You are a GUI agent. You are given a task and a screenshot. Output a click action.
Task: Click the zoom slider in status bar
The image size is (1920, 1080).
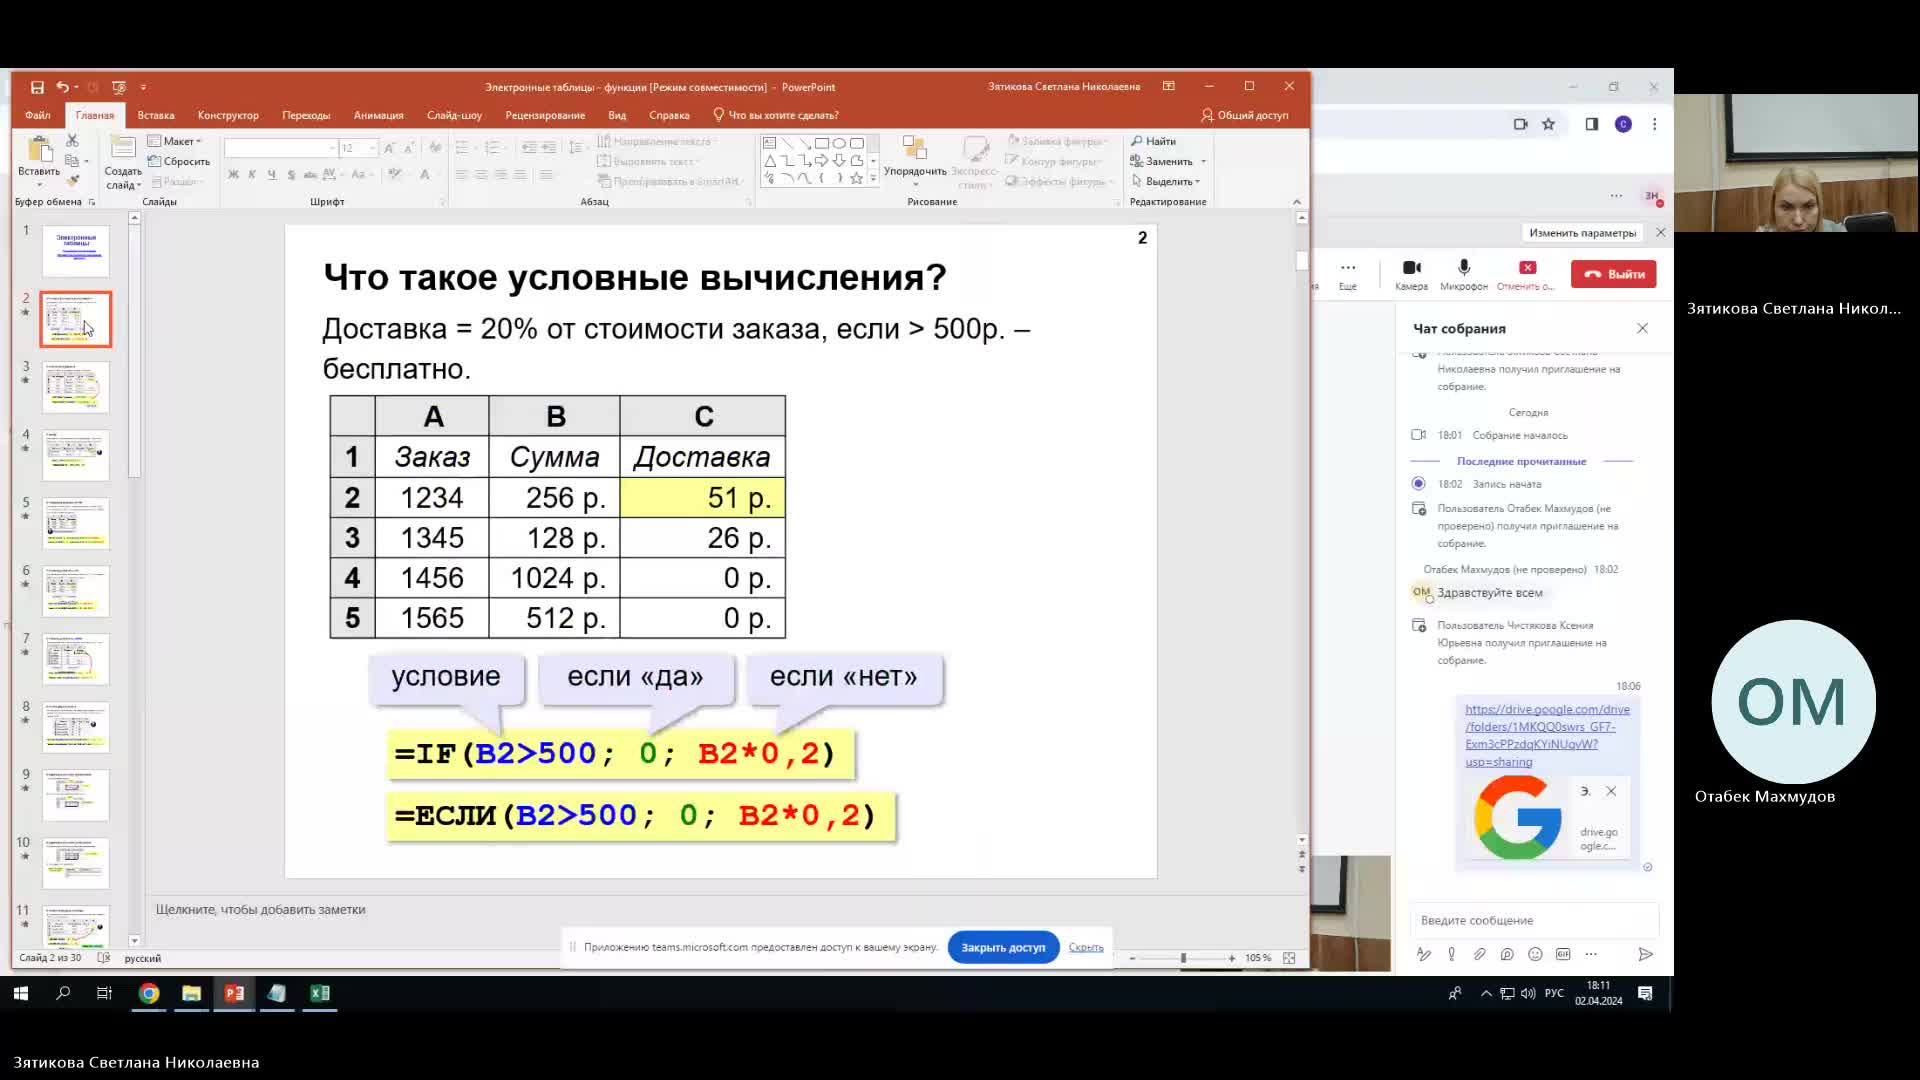1183,958
